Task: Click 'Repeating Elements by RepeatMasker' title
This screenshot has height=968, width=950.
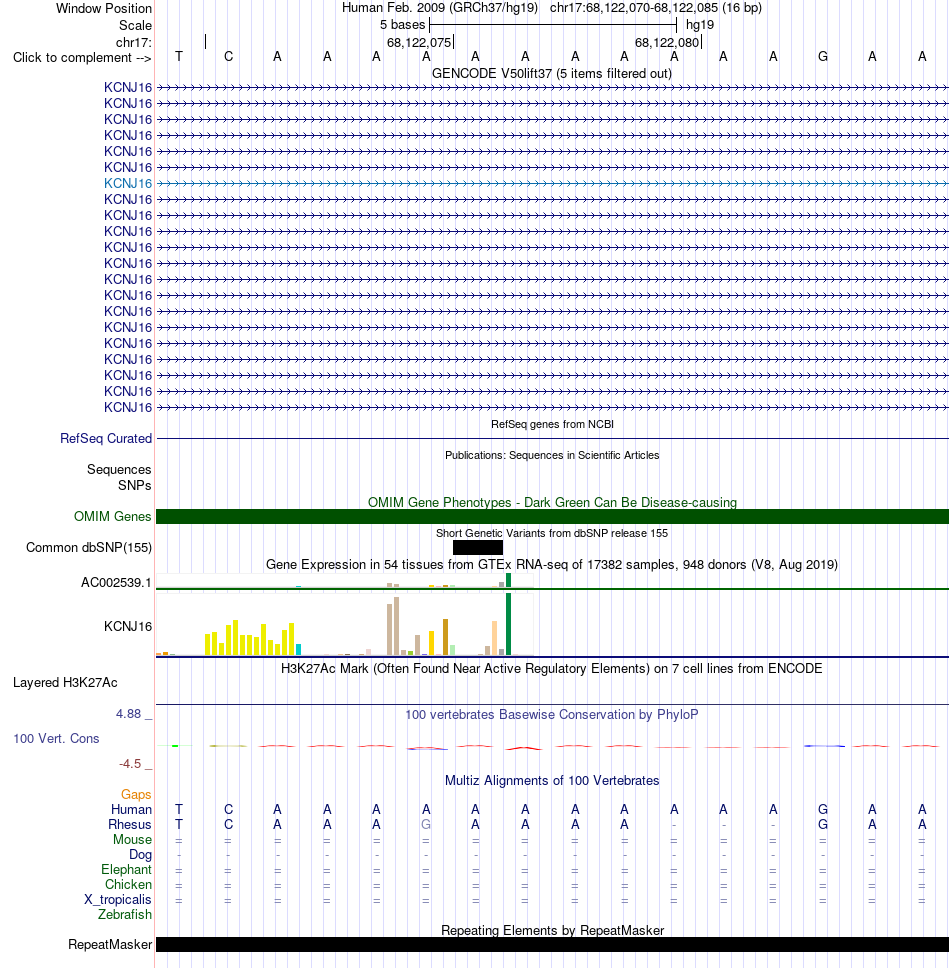Action: click(552, 930)
